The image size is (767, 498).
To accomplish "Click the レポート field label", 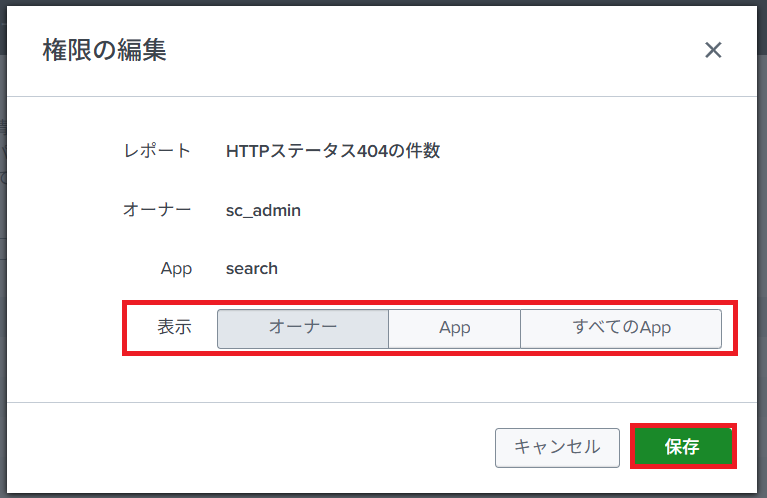I will click(157, 151).
